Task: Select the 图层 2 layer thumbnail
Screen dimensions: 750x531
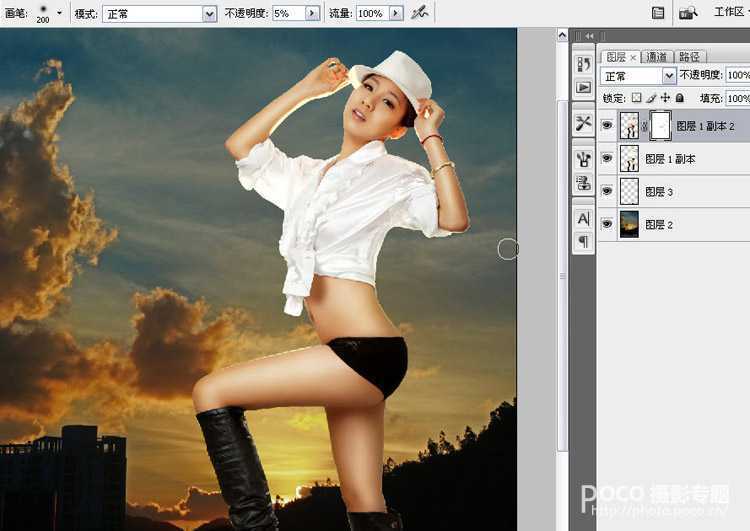Action: (x=629, y=224)
